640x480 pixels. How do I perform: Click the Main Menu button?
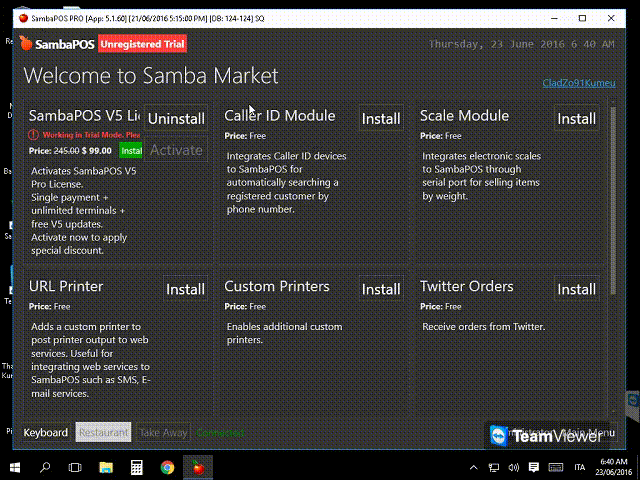click(x=590, y=433)
